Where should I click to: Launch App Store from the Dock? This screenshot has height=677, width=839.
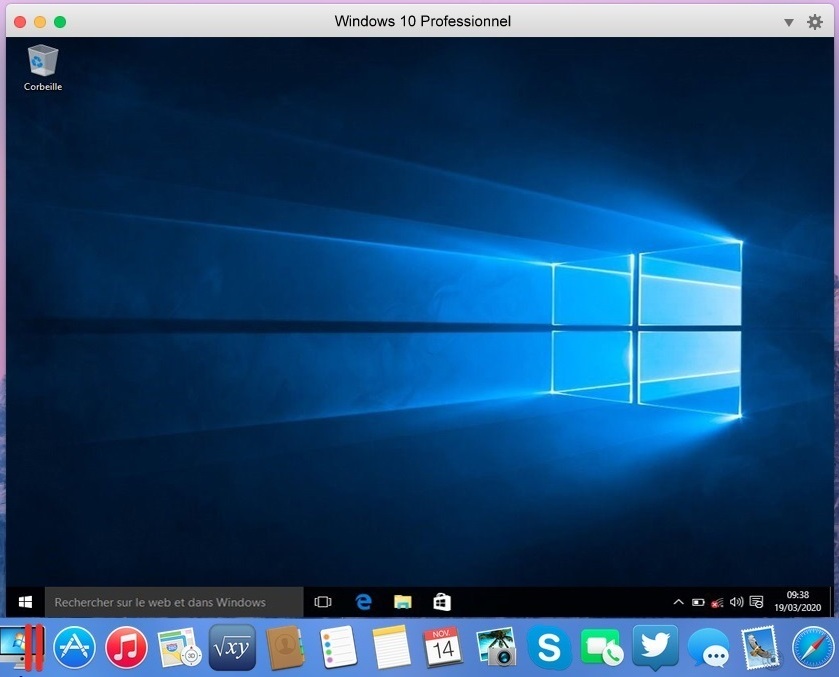pyautogui.click(x=74, y=648)
